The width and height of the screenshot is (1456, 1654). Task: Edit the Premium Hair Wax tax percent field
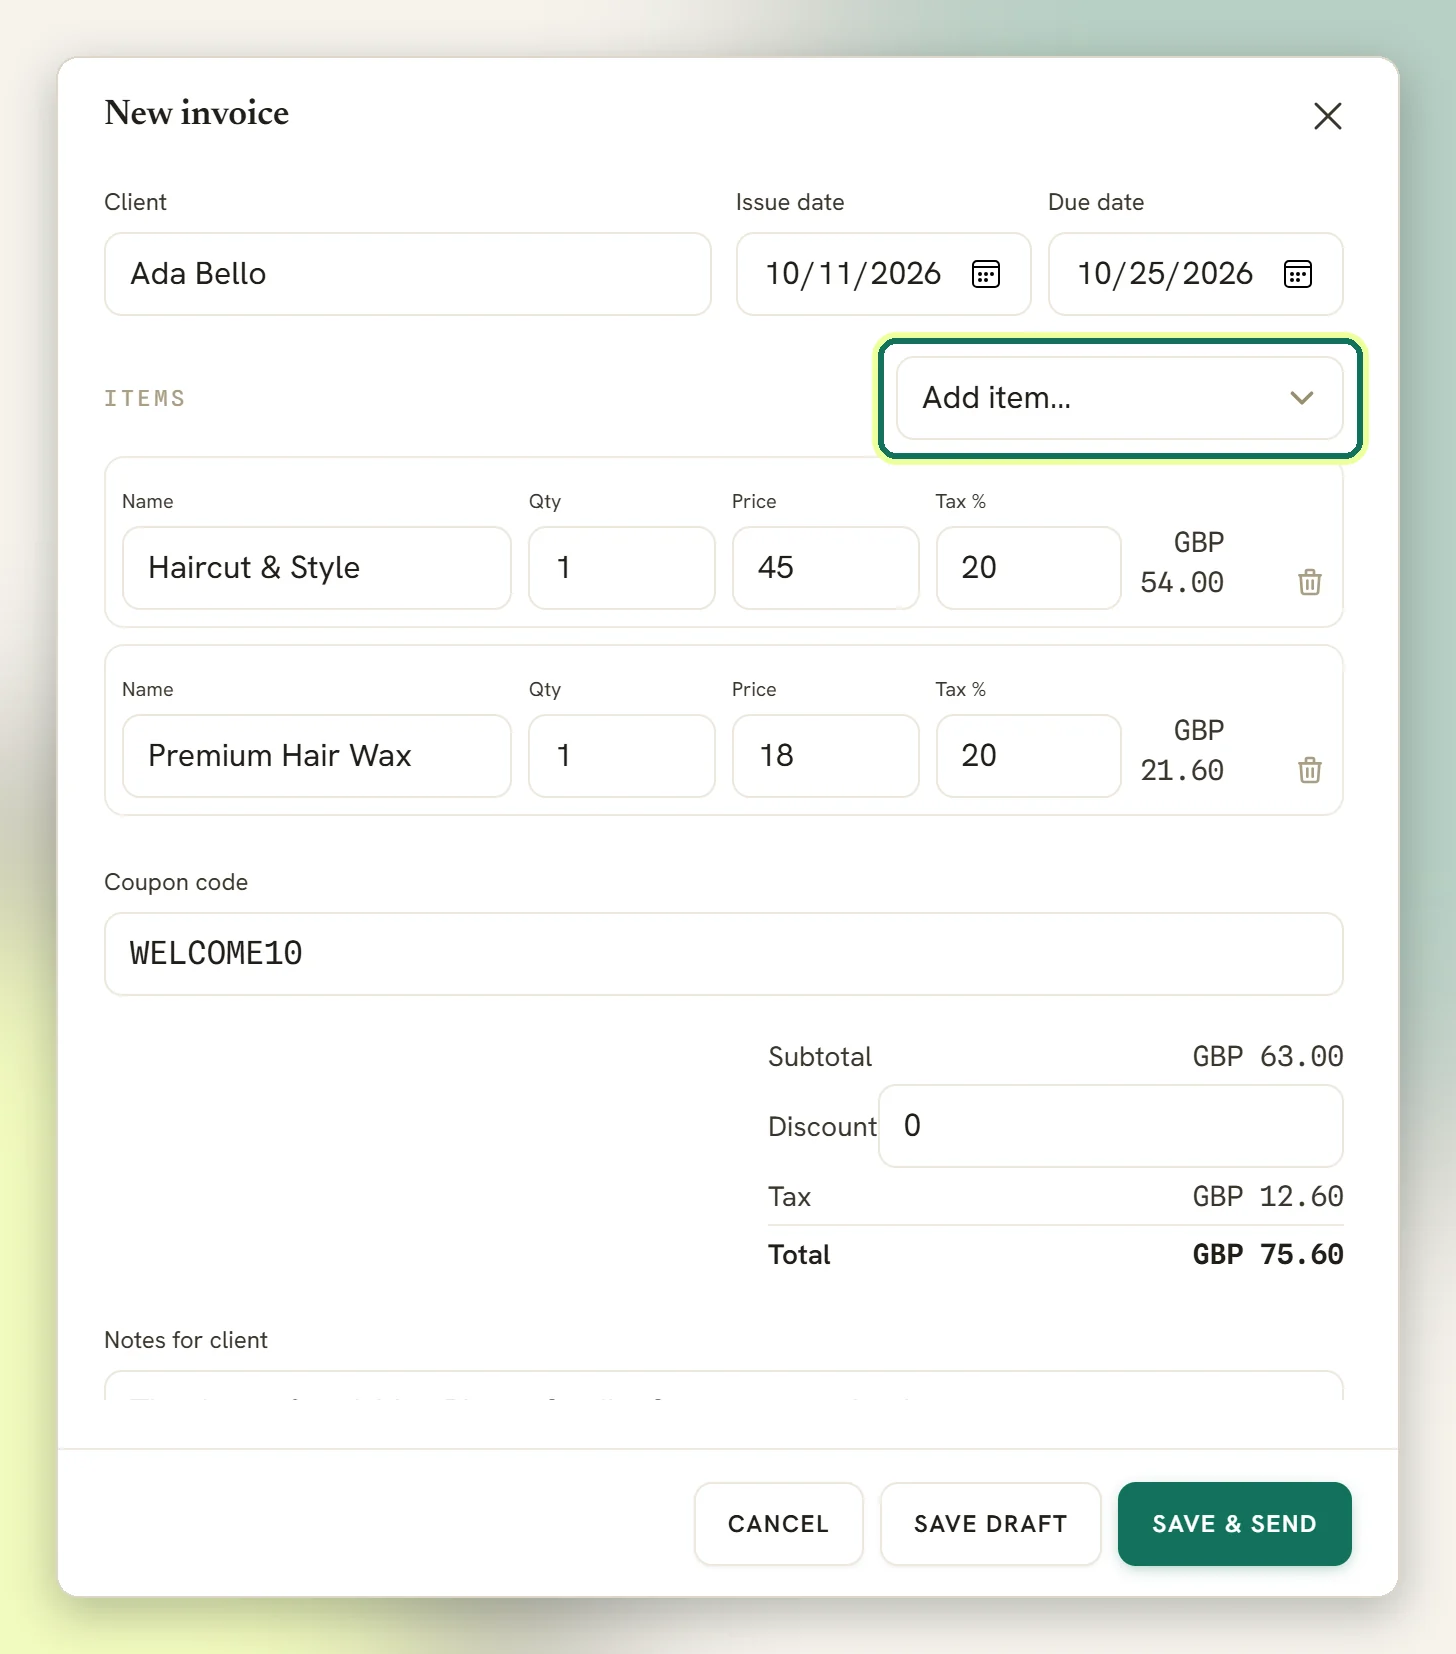click(1029, 756)
